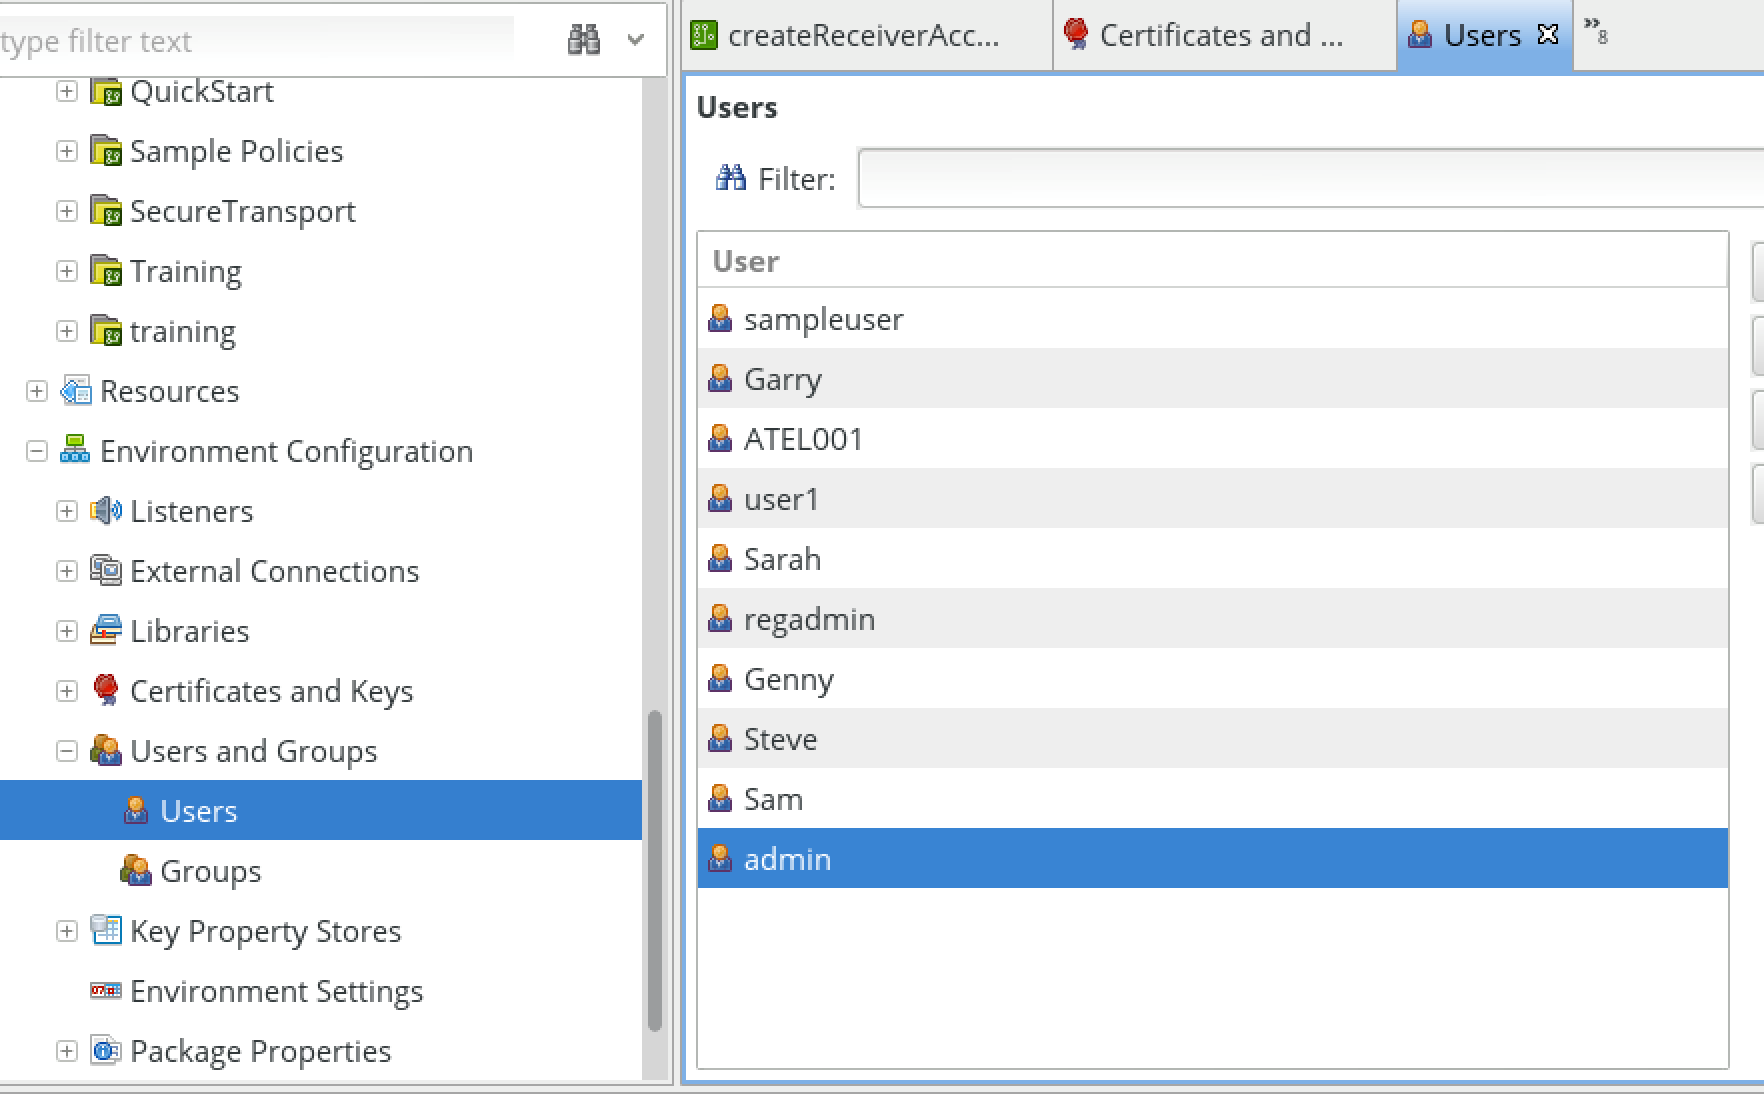Click the binoculars icon beside Filter
The width and height of the screenshot is (1764, 1094).
[x=731, y=178]
